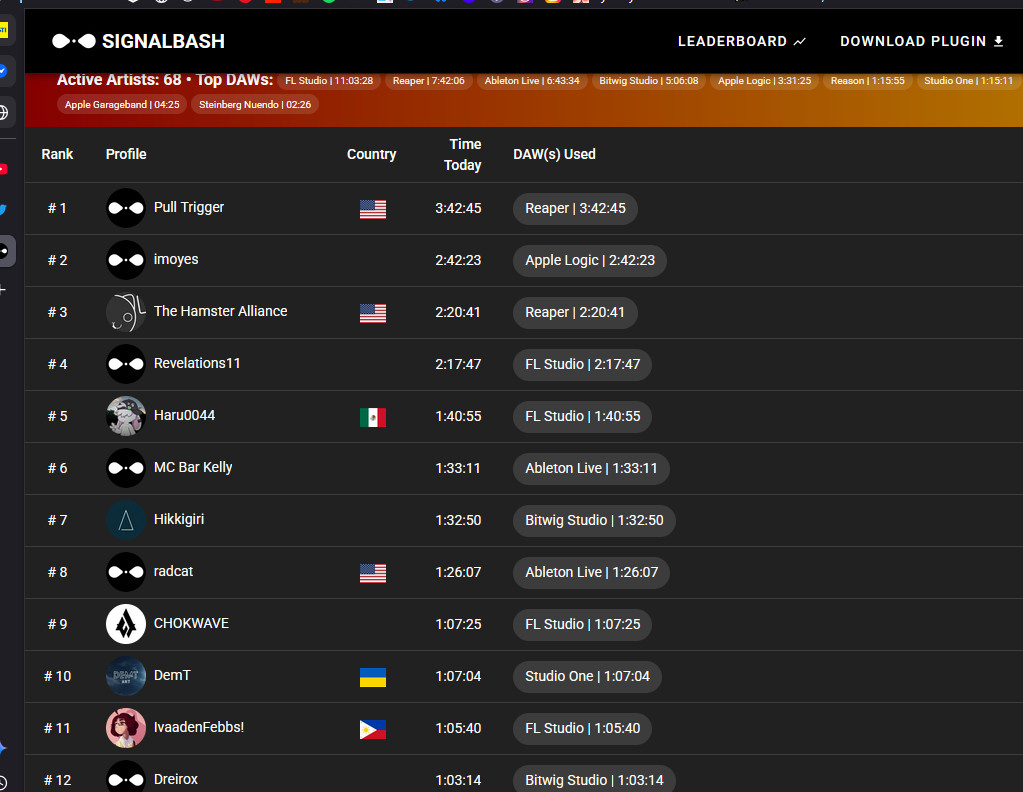Image resolution: width=1023 pixels, height=792 pixels.
Task: Click the Time Today column header
Action: (463, 155)
